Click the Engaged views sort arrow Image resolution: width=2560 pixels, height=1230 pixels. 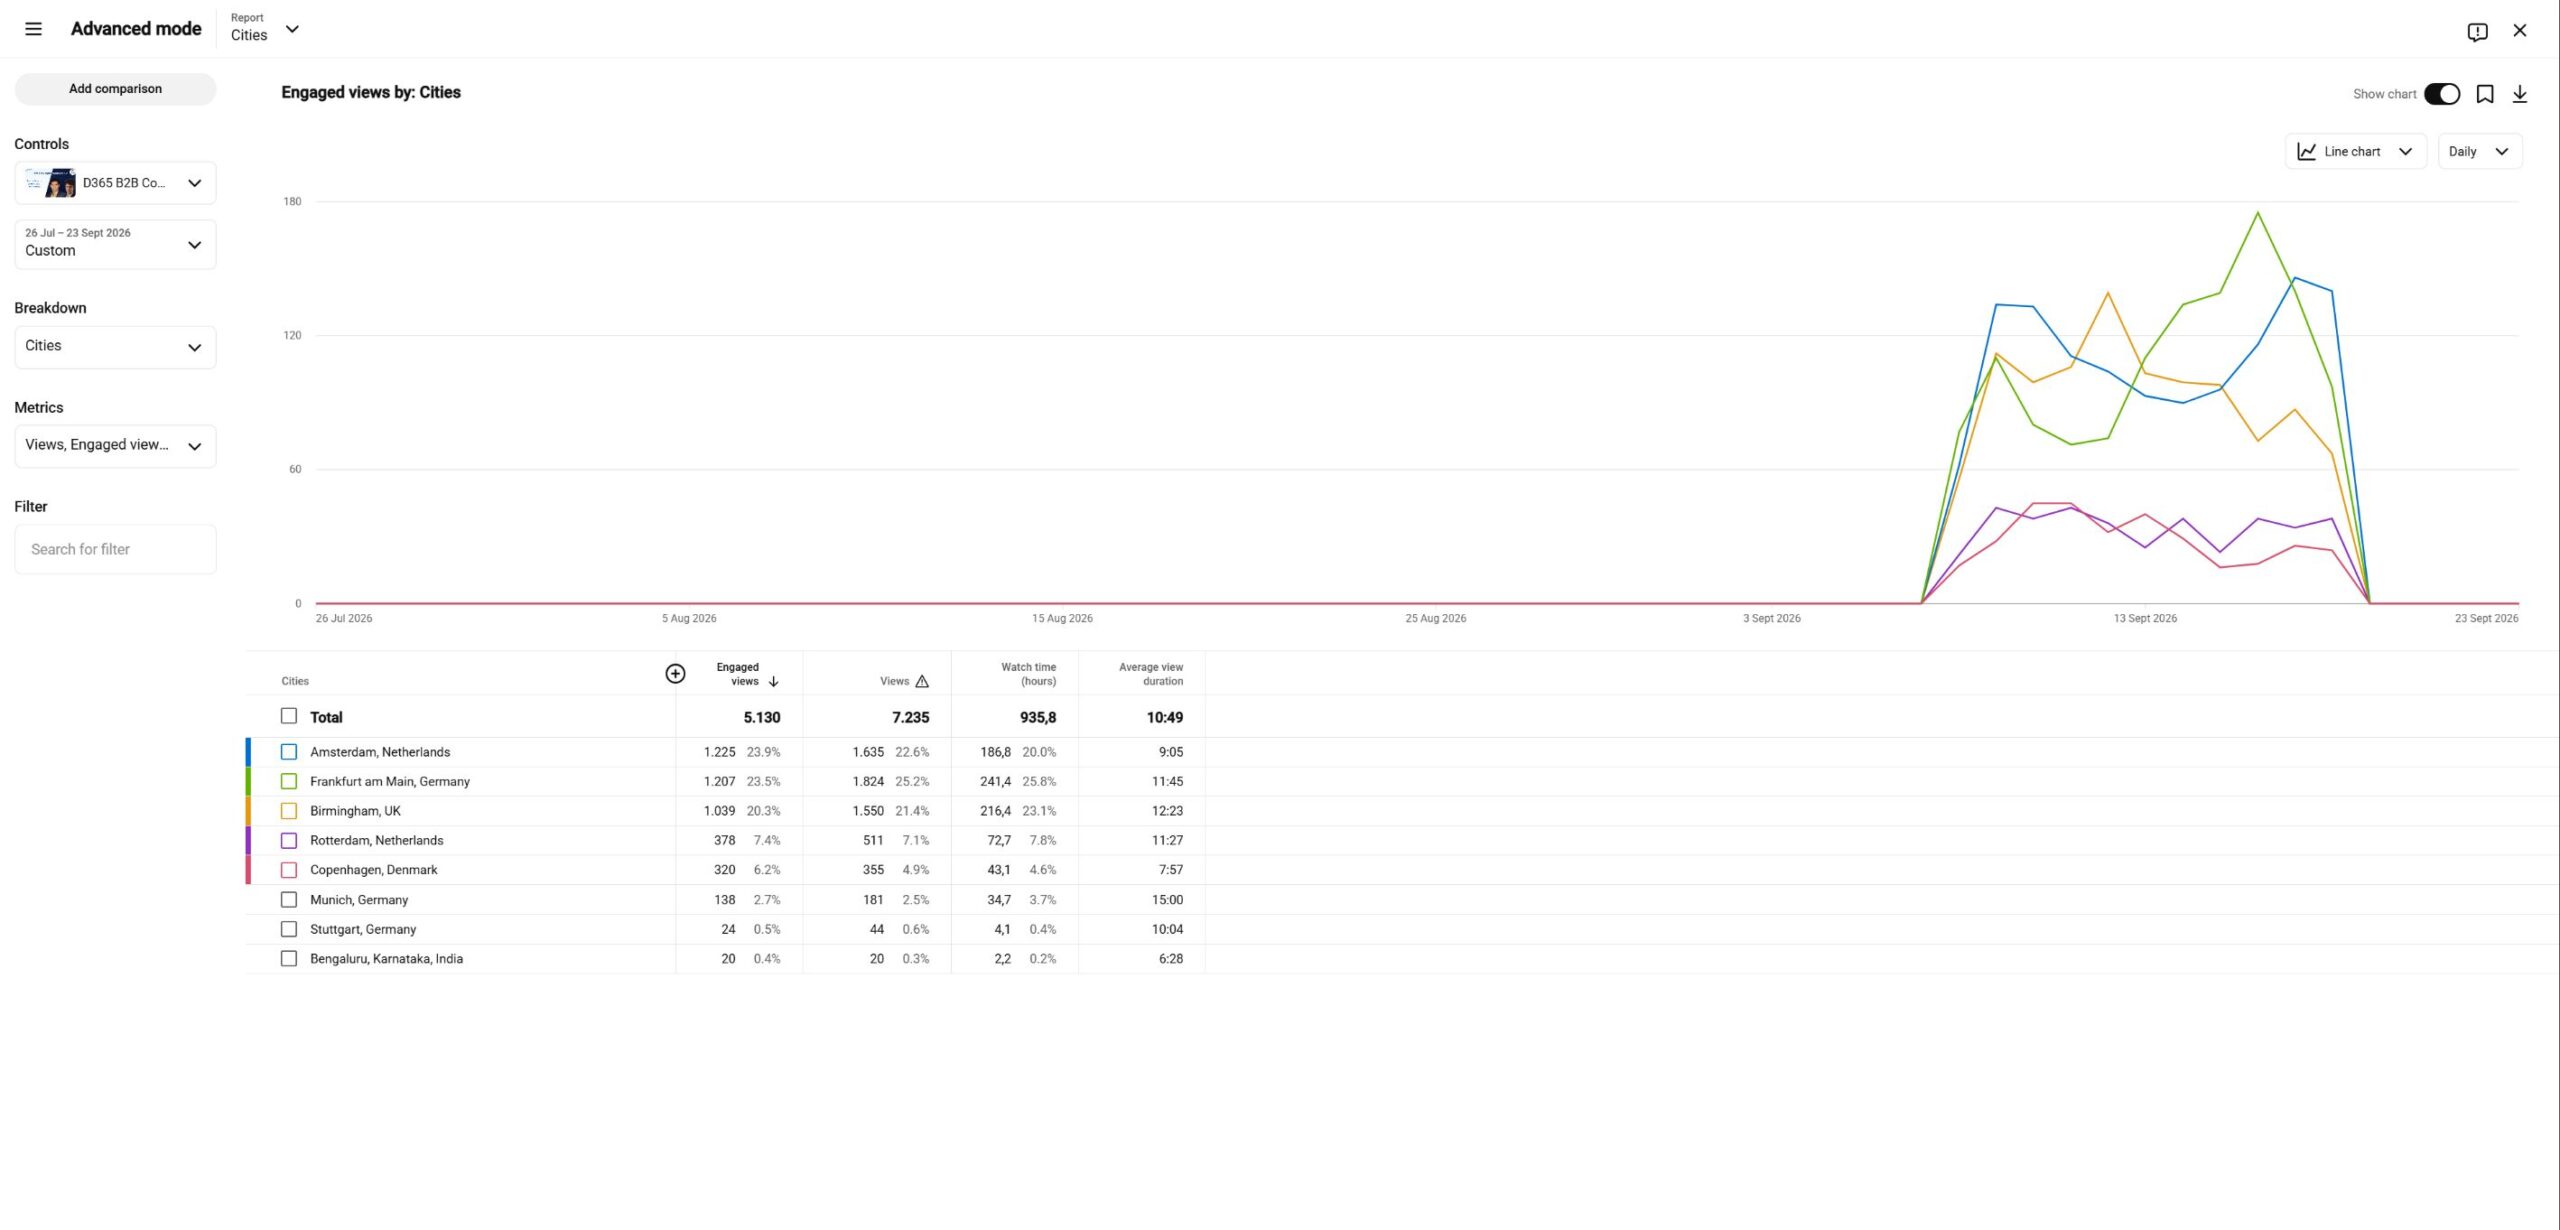tap(773, 682)
